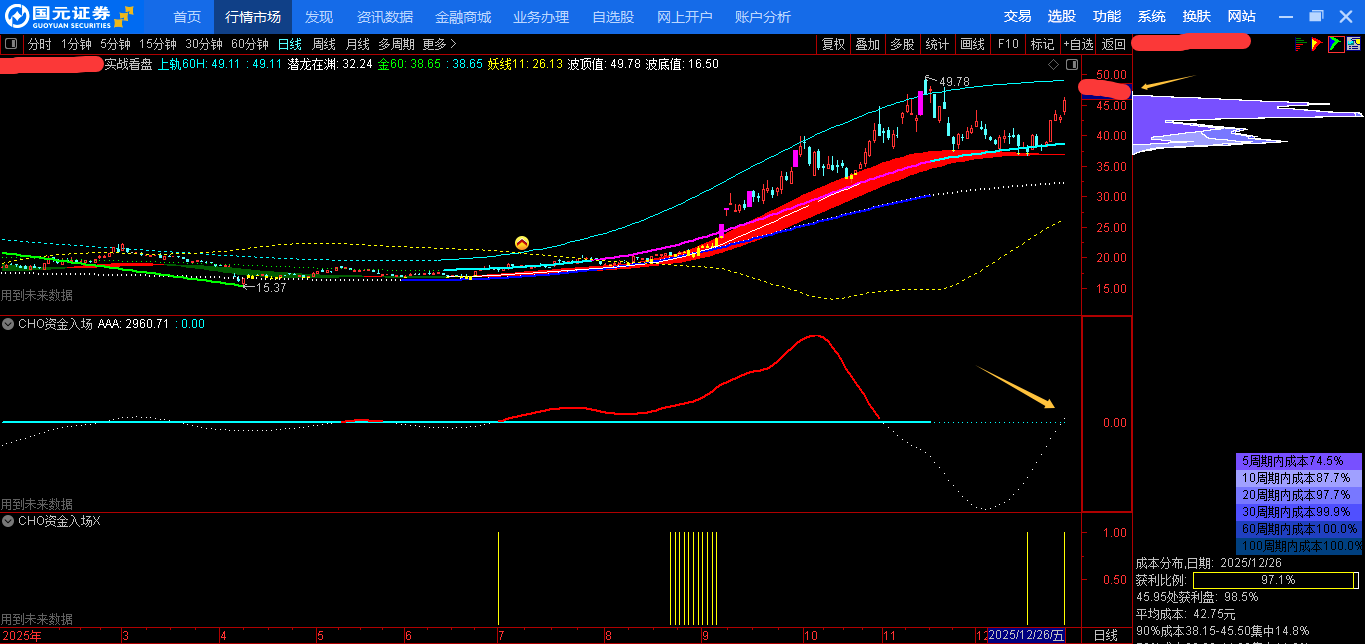Open settings for CHO资金入场X indicator
The height and width of the screenshot is (644, 1365).
(8, 521)
